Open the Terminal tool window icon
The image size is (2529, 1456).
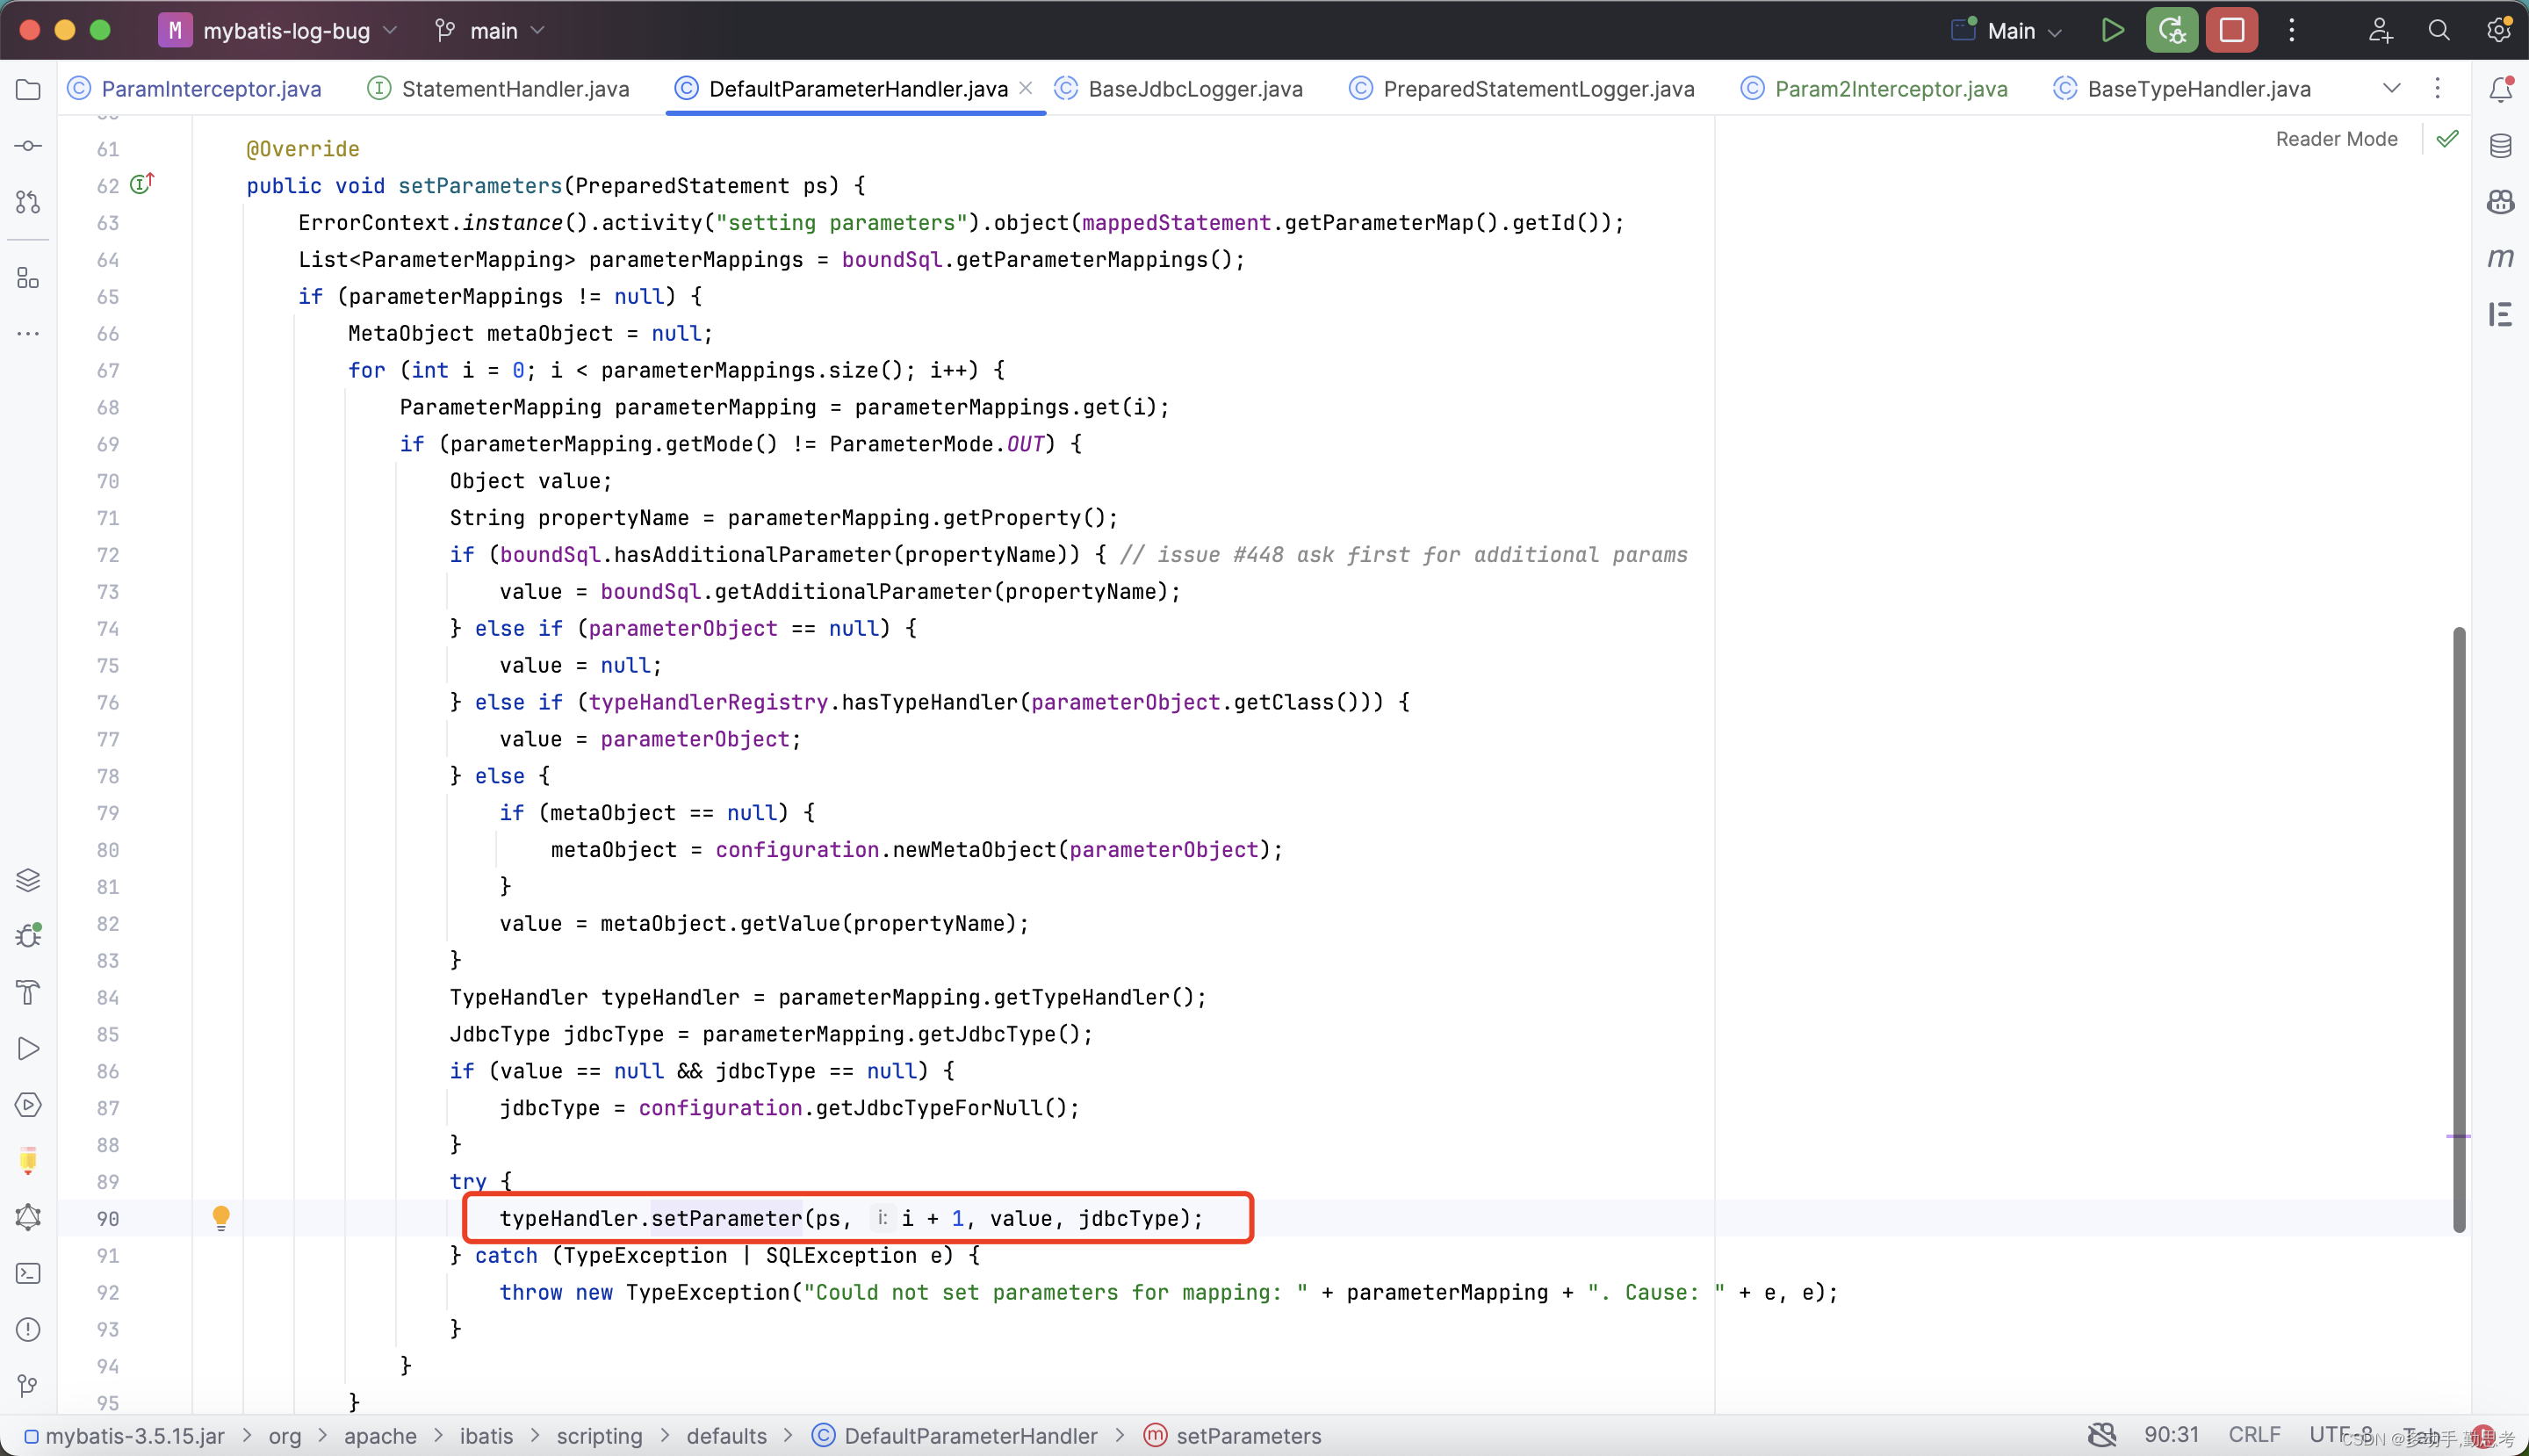28,1273
